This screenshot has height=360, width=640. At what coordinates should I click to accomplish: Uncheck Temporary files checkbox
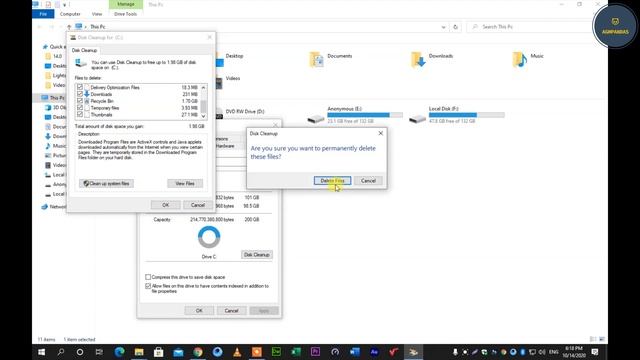[80, 108]
